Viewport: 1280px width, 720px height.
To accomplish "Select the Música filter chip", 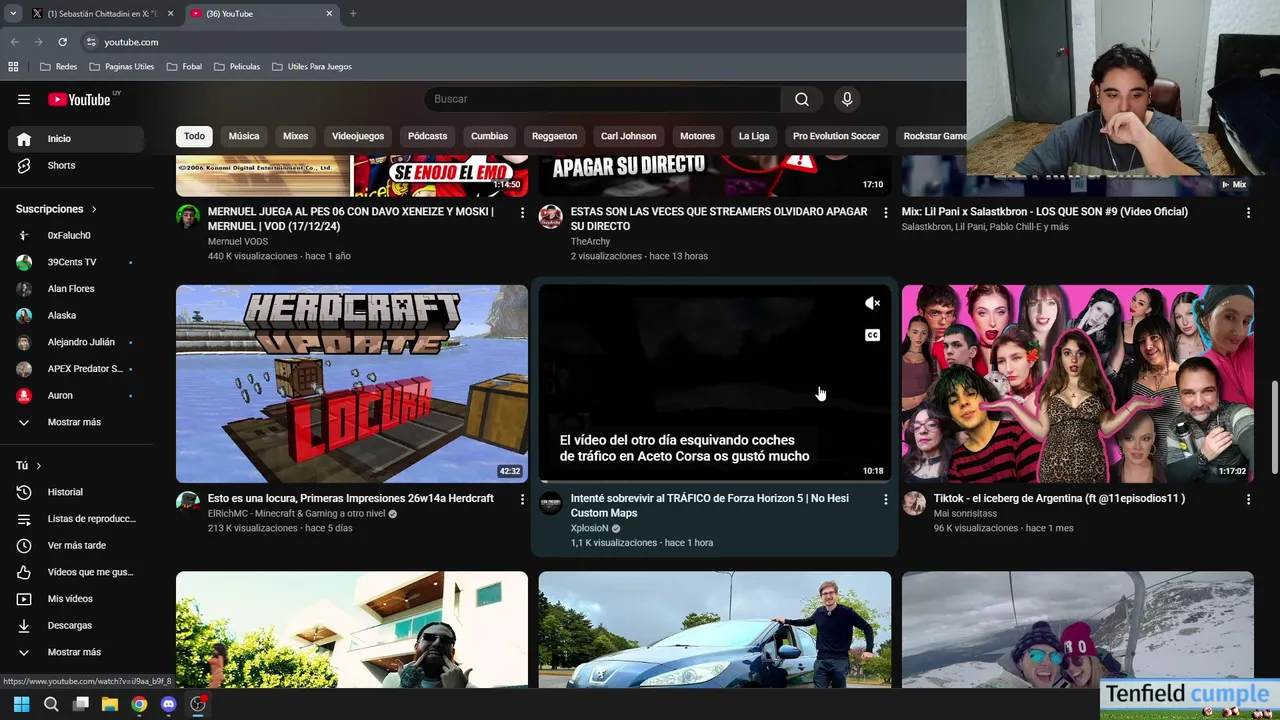I will [244, 136].
